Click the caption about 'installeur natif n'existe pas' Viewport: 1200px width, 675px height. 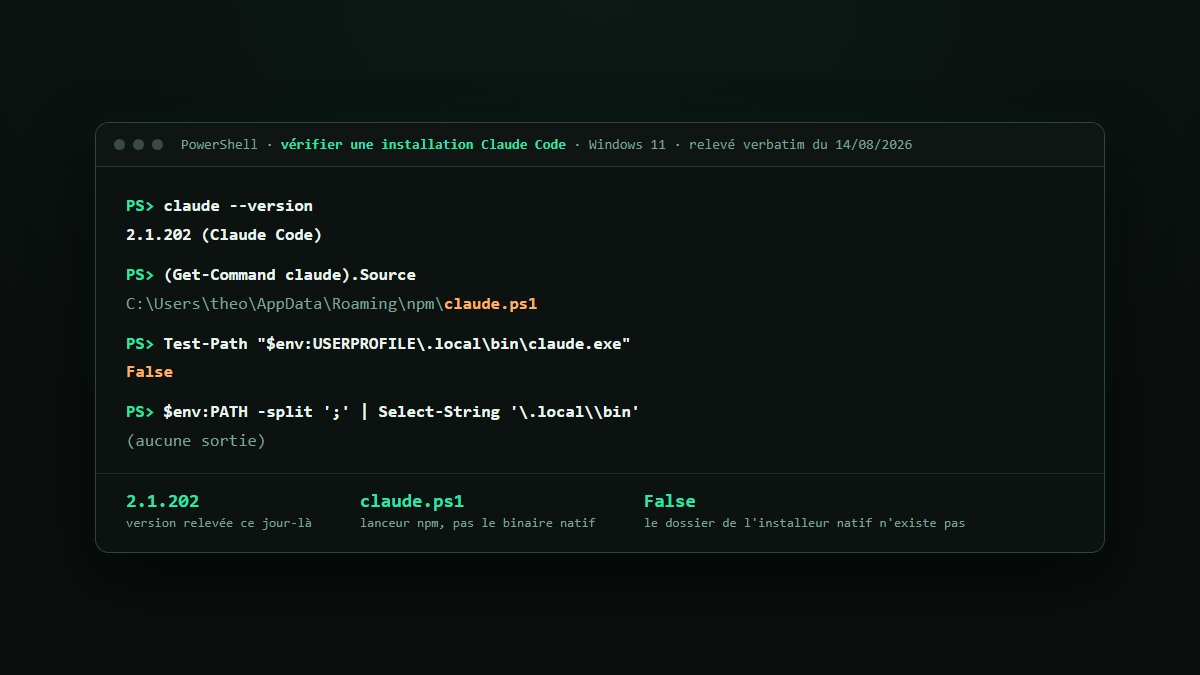click(805, 523)
